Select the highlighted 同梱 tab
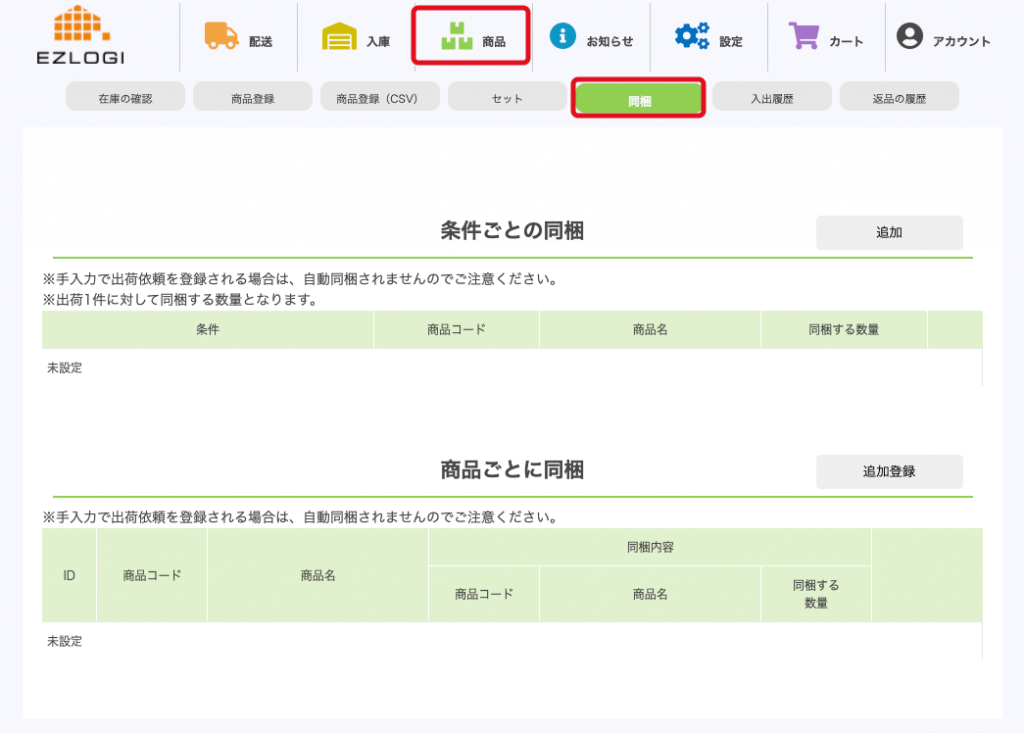1024x733 pixels. 639,99
